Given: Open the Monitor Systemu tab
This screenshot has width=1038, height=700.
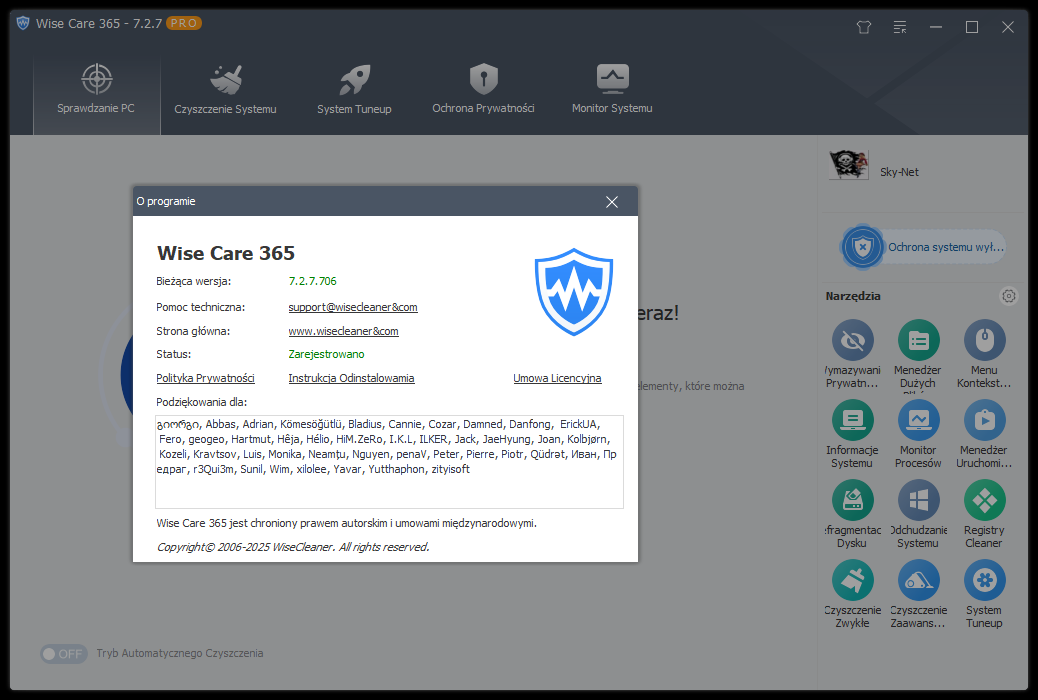Looking at the screenshot, I should tap(612, 89).
